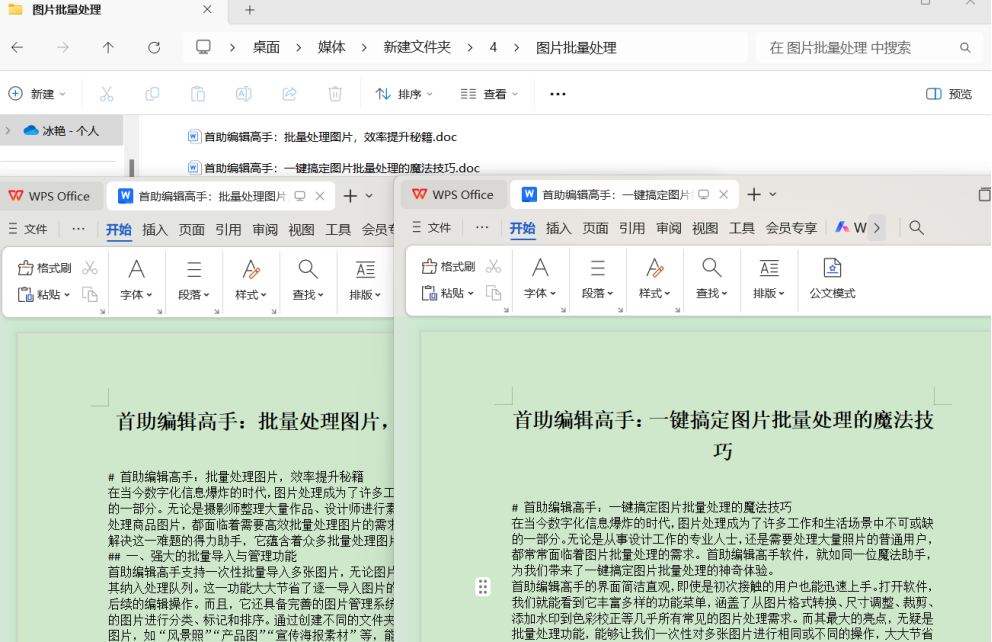Click the up-arrow navigate button in explorer
Image resolution: width=992 pixels, height=642 pixels.
(x=108, y=47)
